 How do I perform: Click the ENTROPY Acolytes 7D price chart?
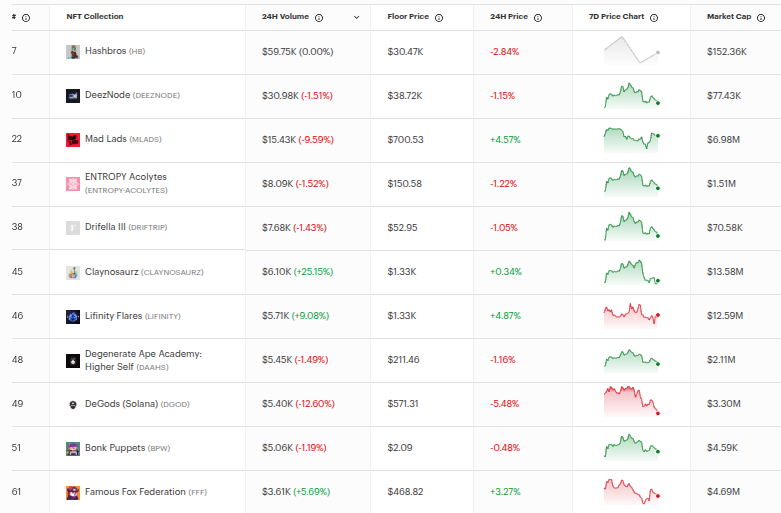pyautogui.click(x=632, y=182)
